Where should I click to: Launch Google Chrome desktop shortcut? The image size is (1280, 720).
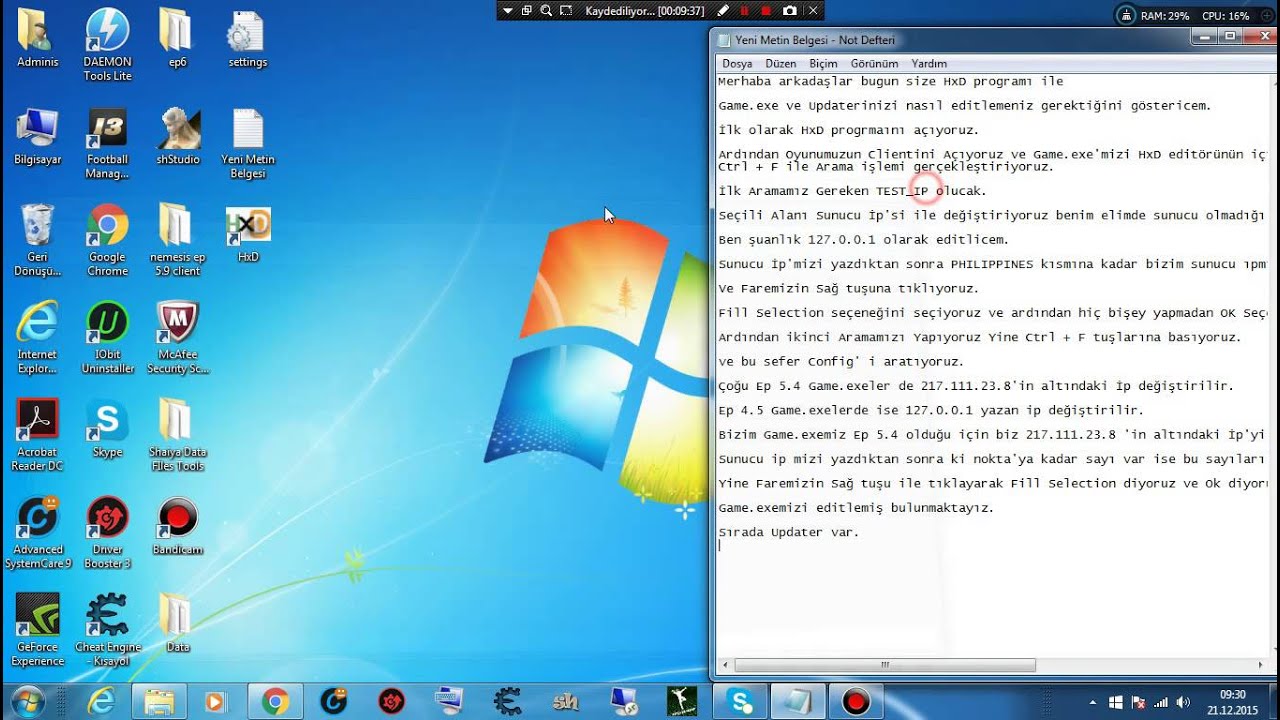pyautogui.click(x=107, y=240)
